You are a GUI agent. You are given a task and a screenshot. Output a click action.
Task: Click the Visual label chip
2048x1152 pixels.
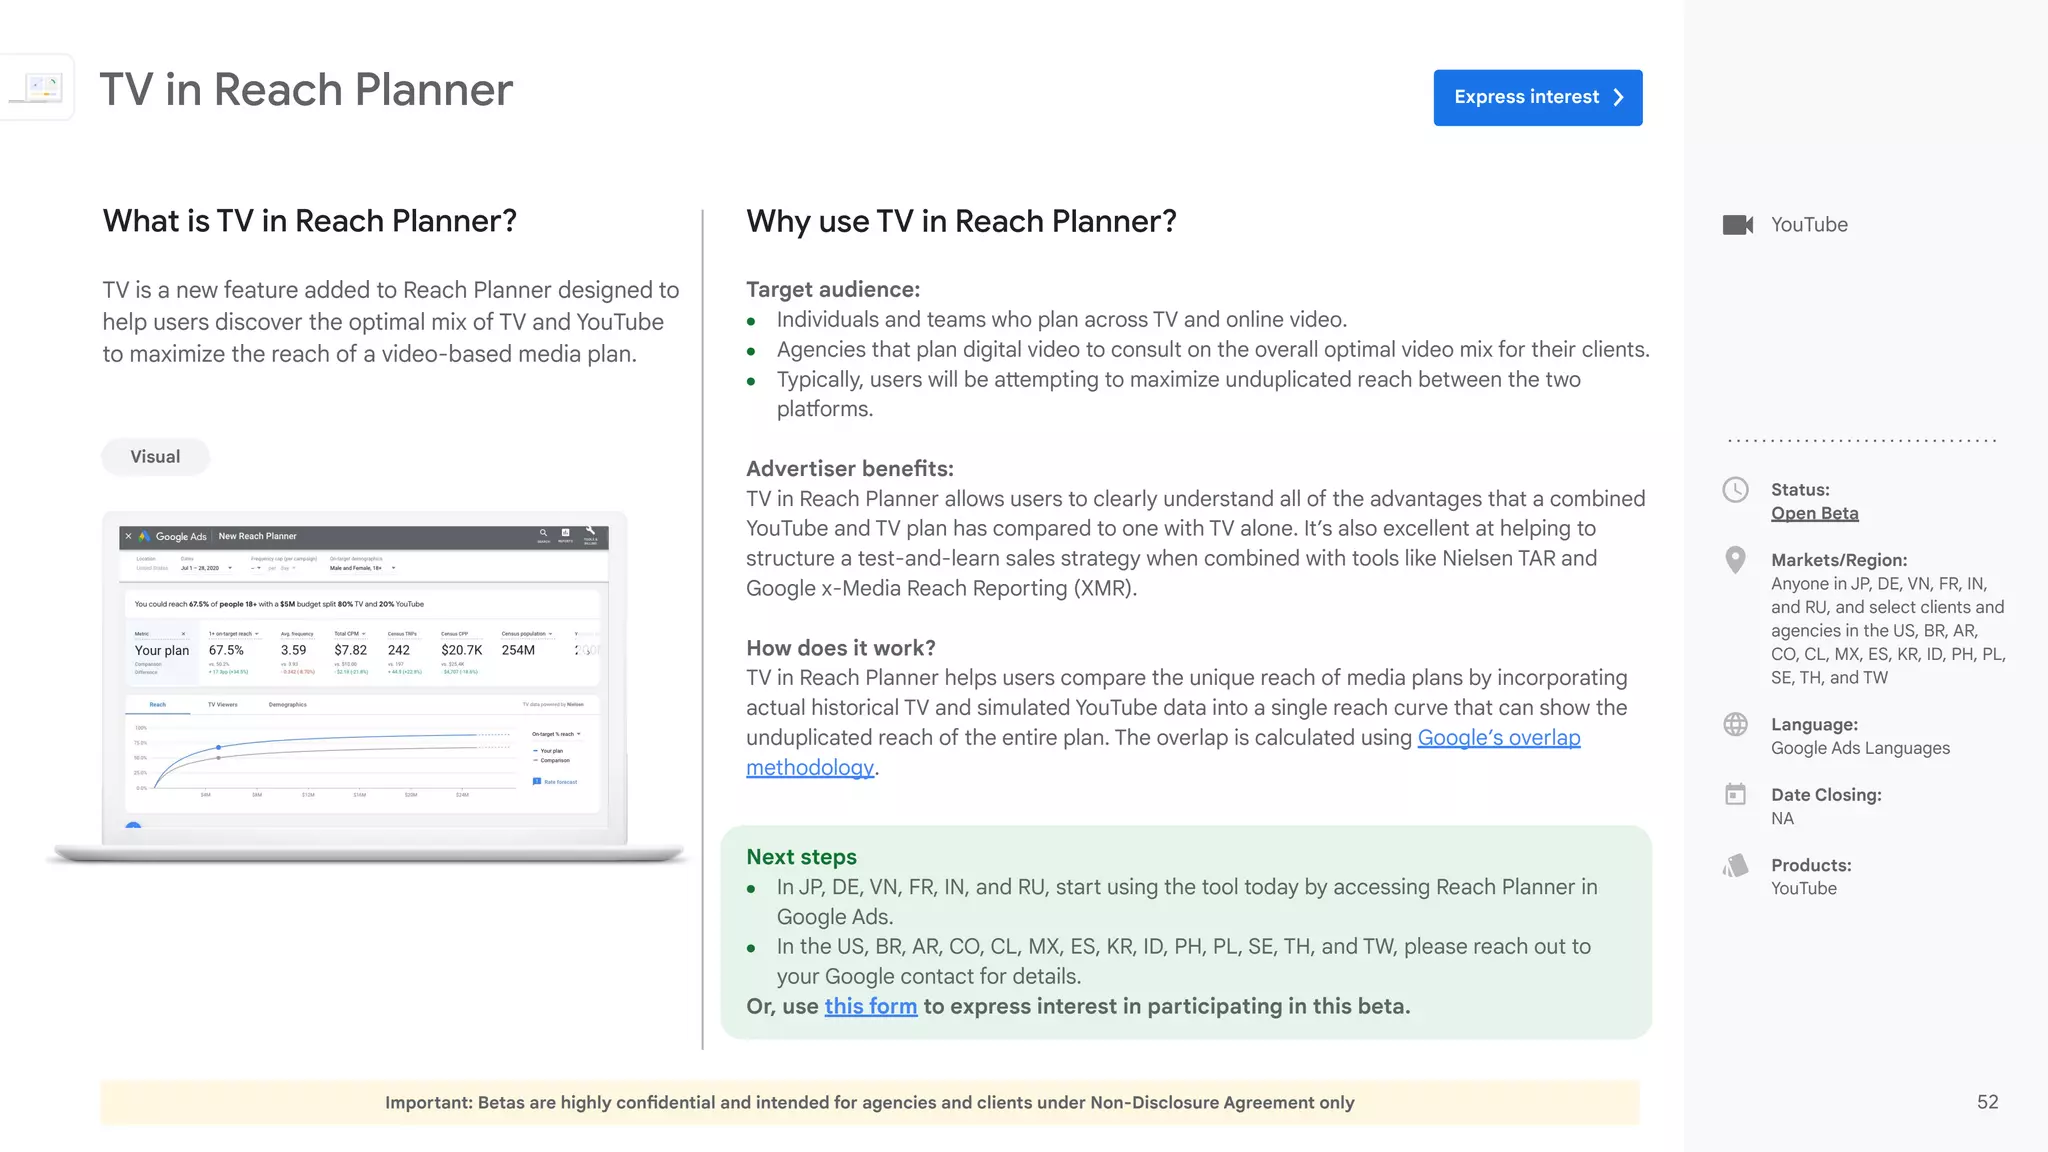[x=155, y=457]
